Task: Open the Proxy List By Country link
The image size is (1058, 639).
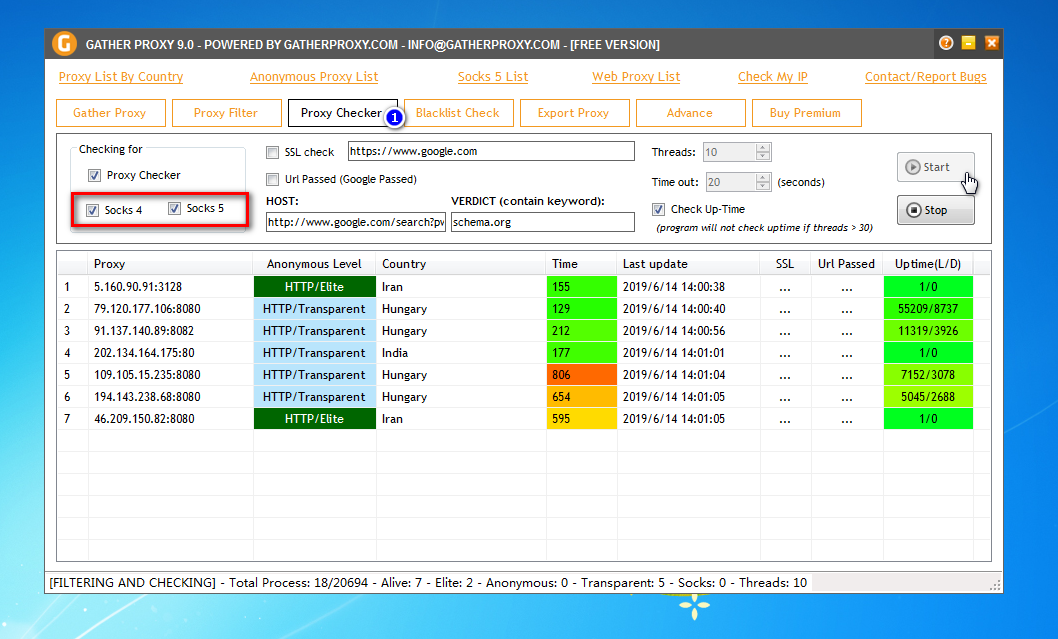Action: point(121,77)
